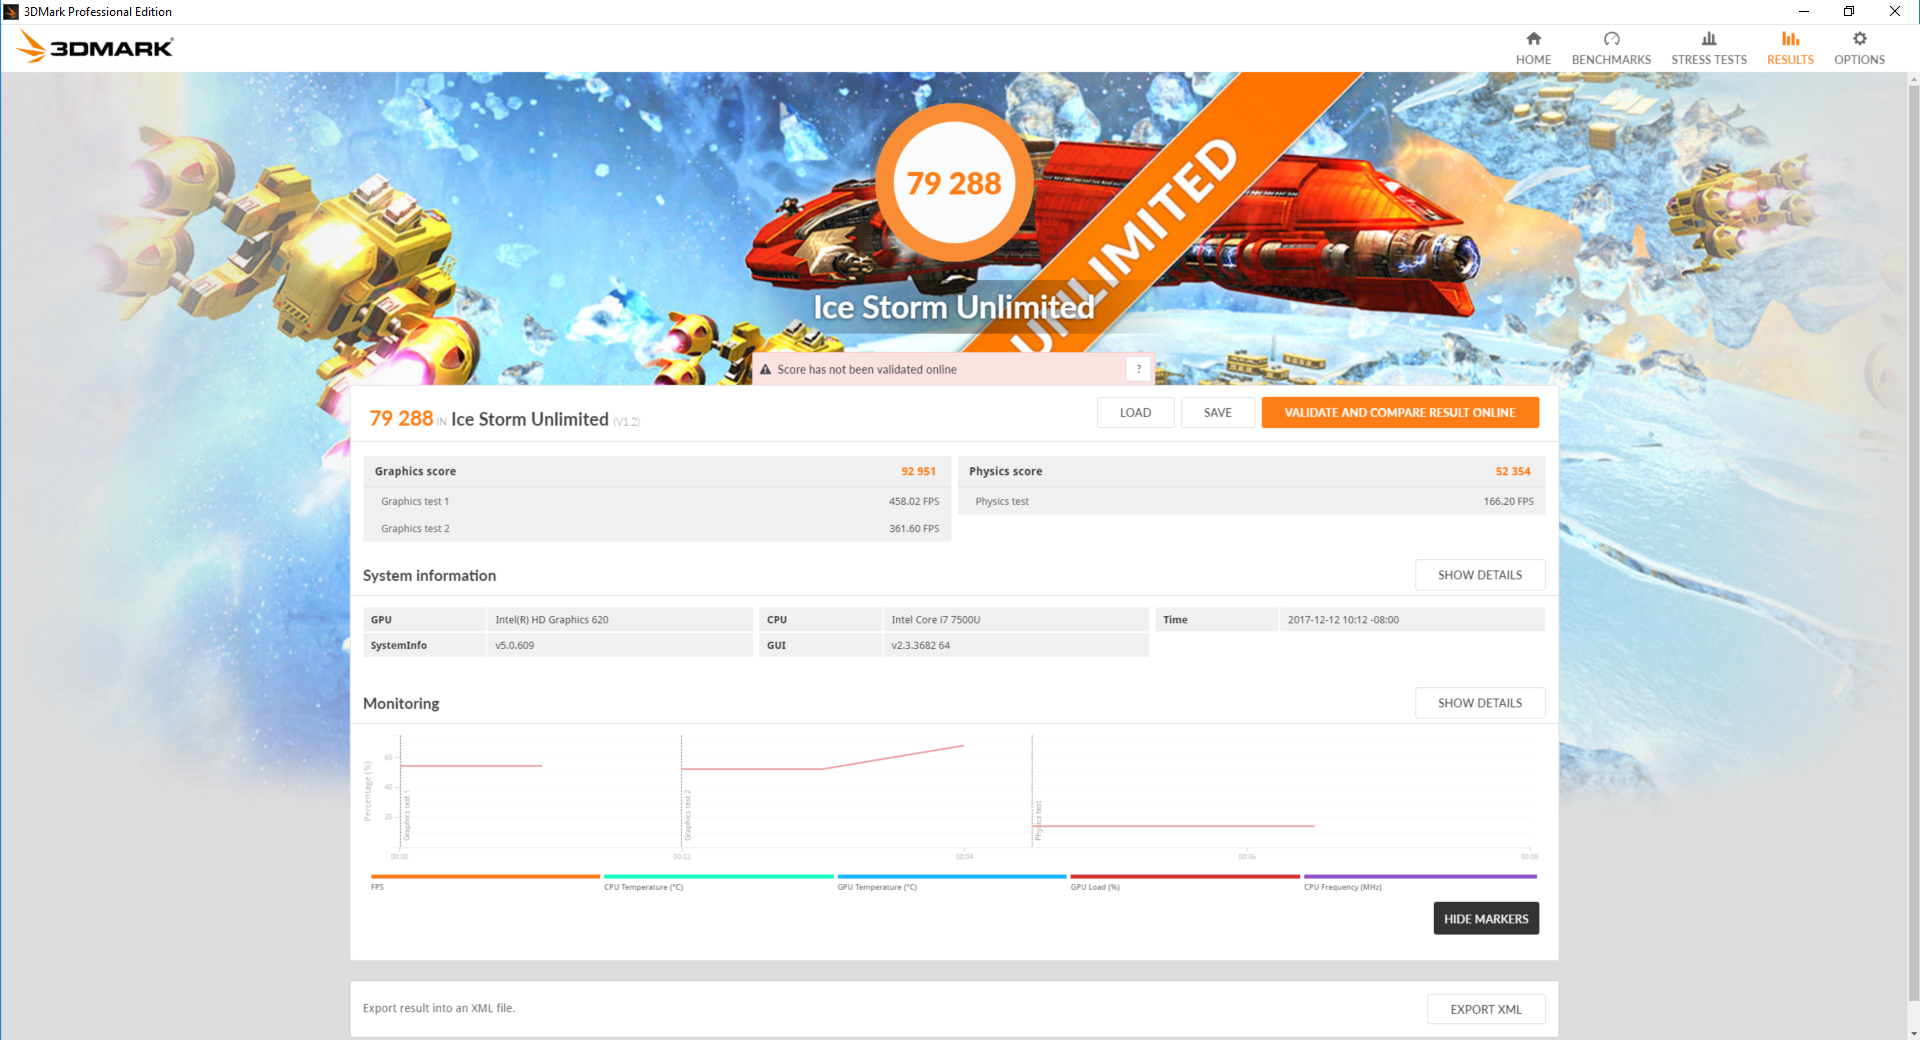The height and width of the screenshot is (1040, 1920).
Task: Click the big 79 288 score circle
Action: click(954, 183)
